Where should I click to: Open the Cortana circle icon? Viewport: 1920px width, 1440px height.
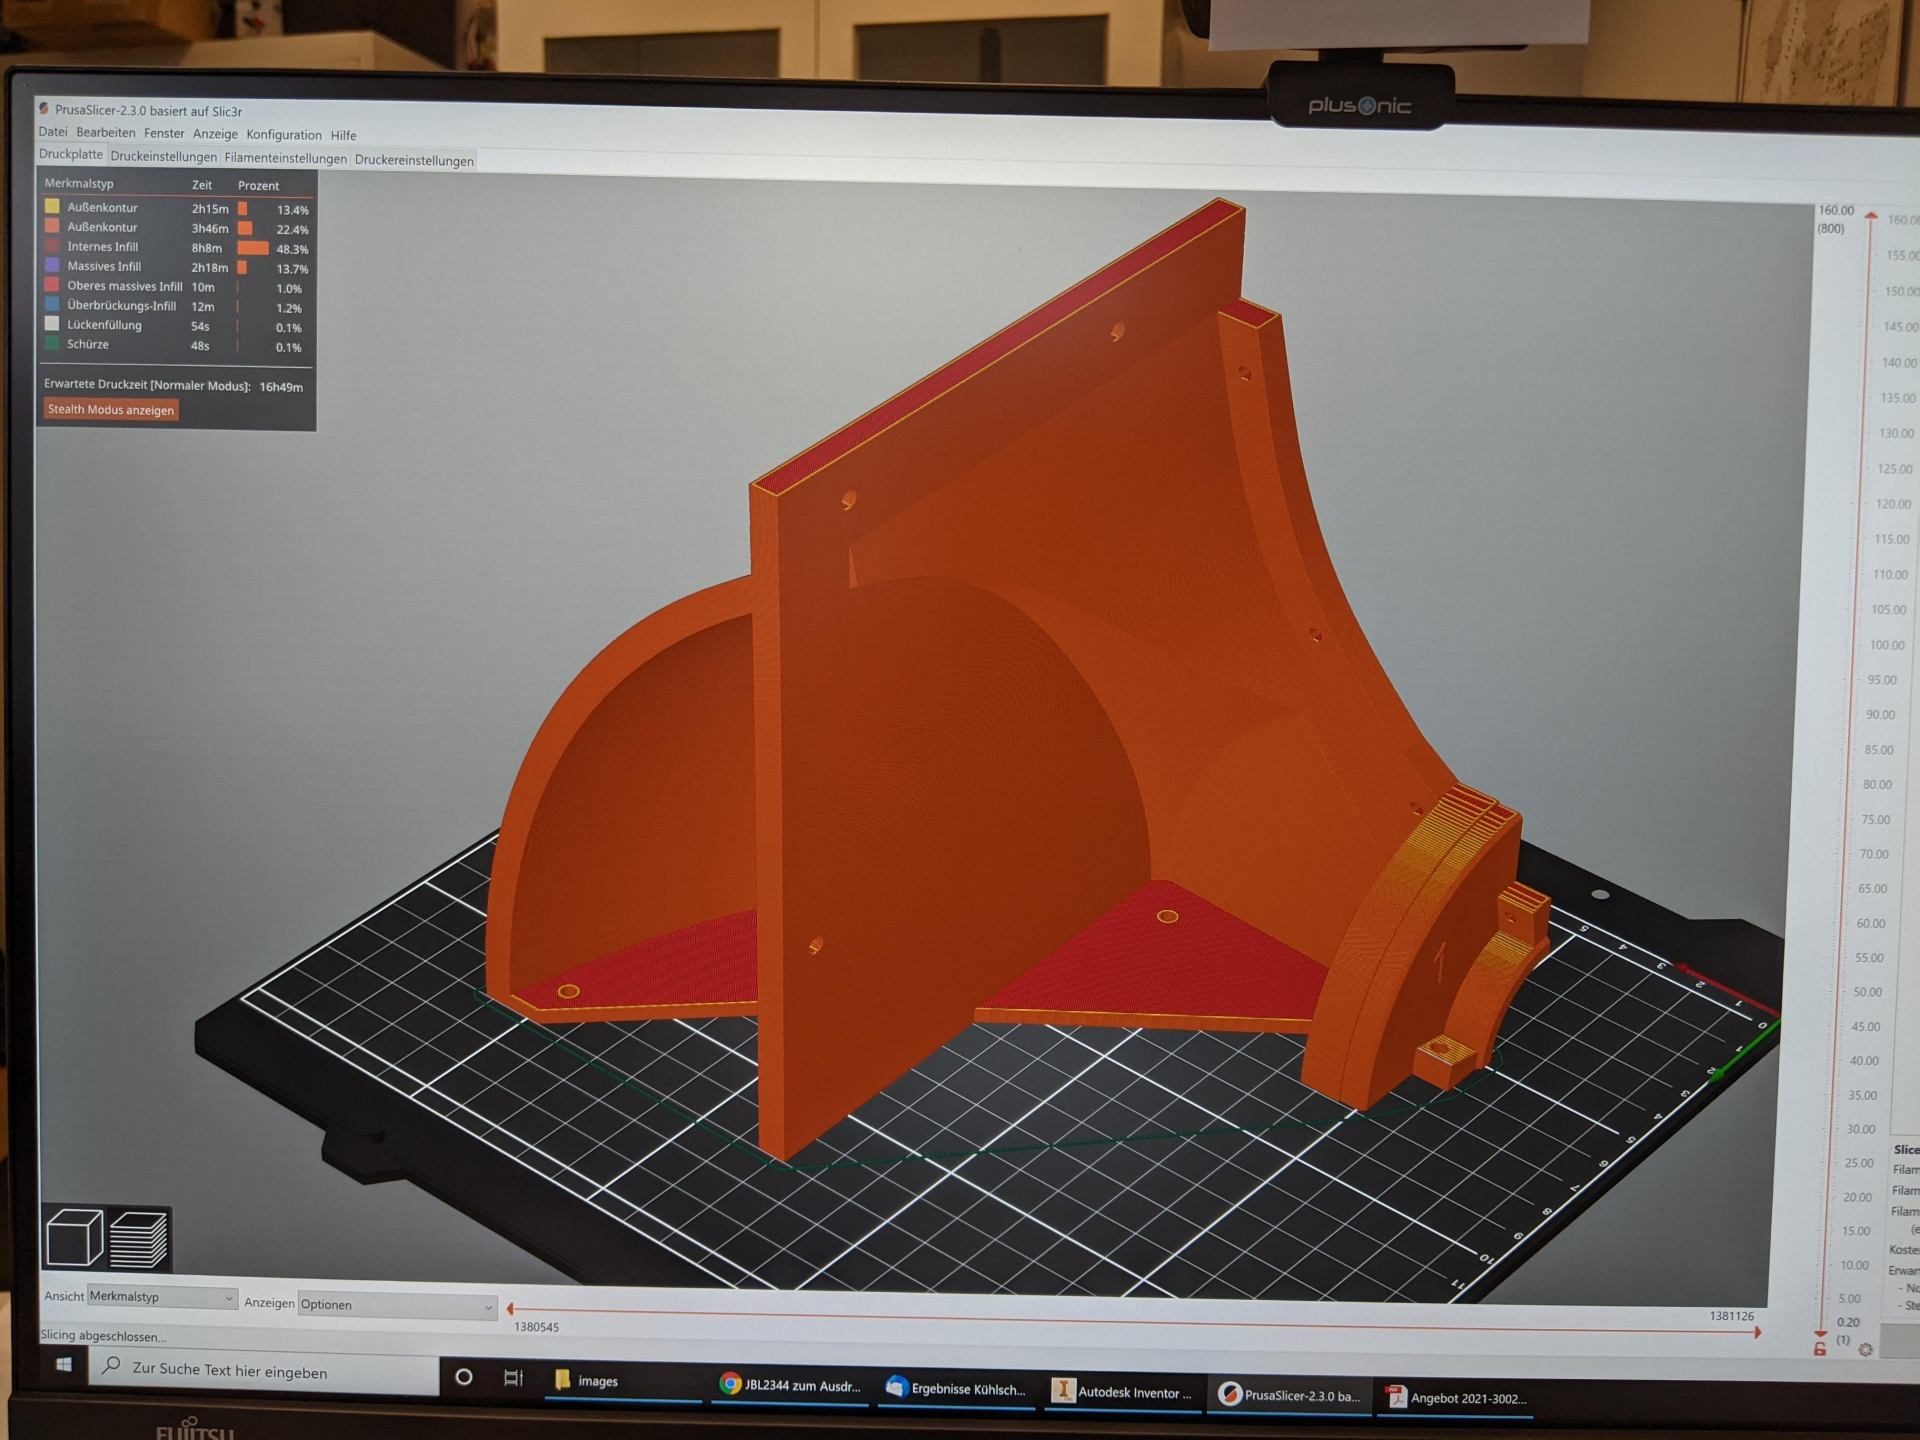coord(464,1377)
